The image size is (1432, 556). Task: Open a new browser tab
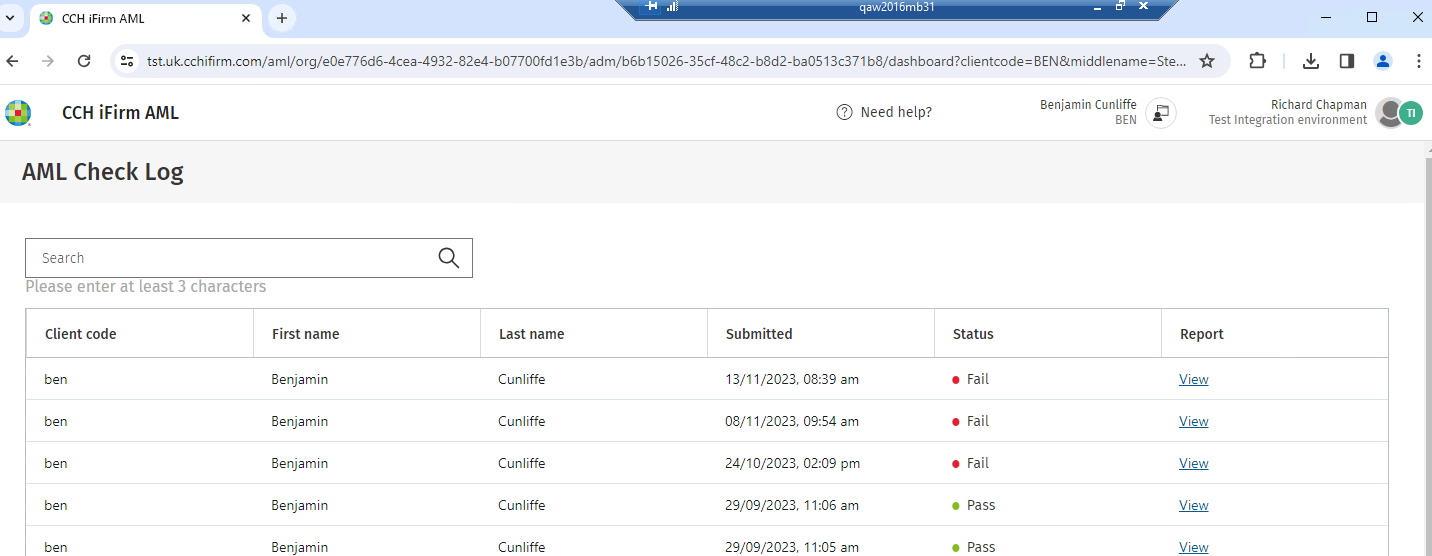(282, 18)
